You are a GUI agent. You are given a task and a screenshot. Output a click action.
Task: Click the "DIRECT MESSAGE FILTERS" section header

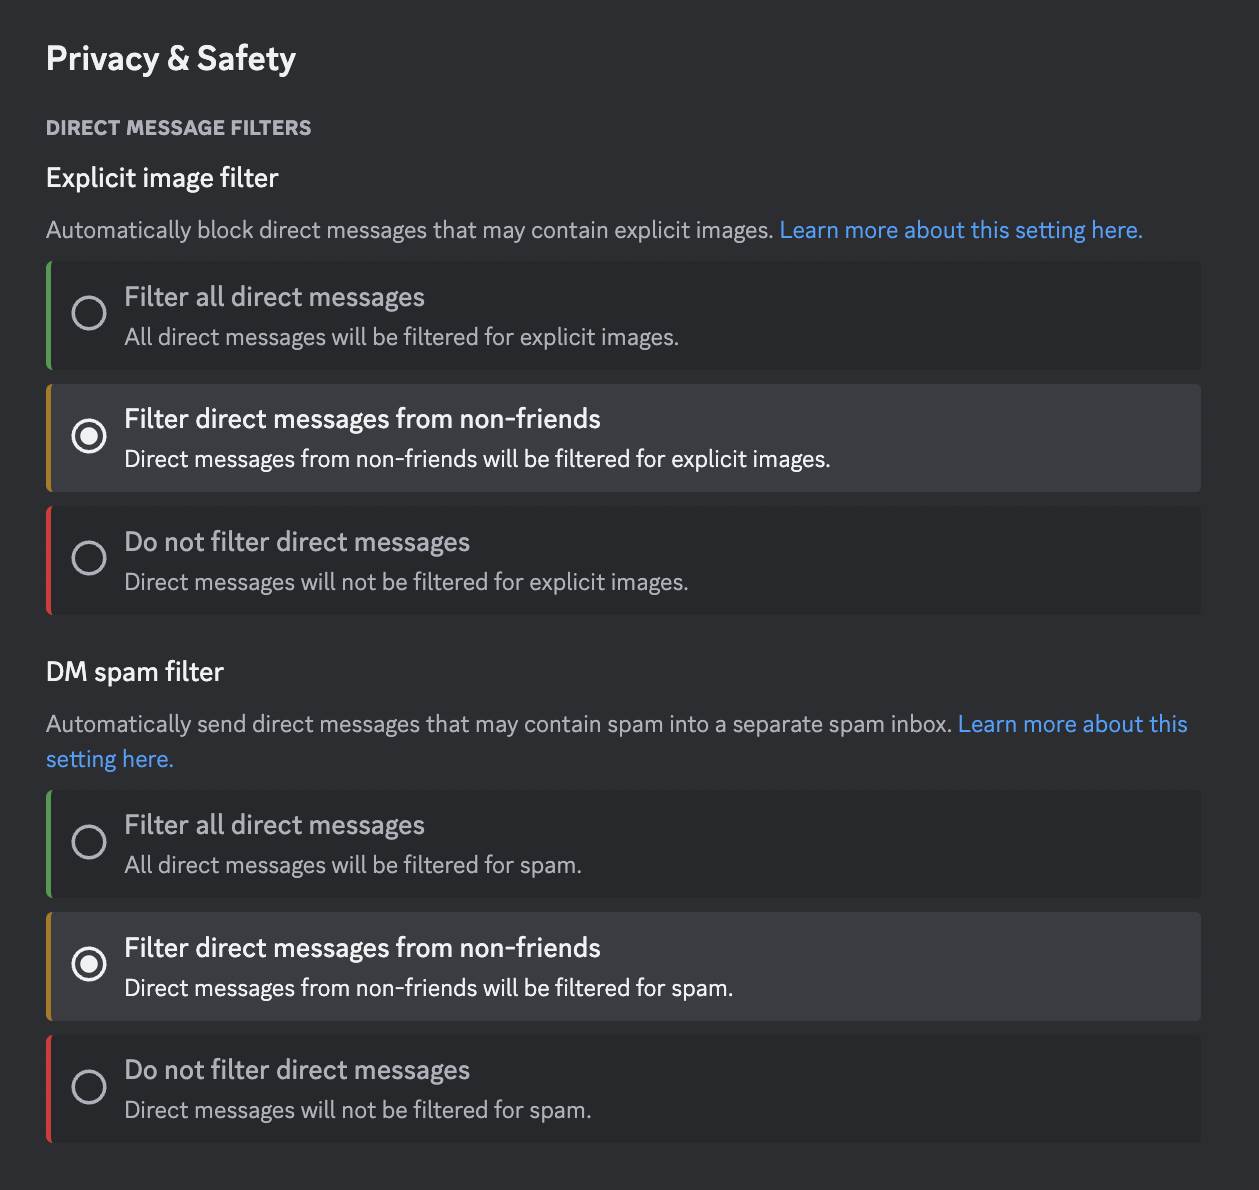(178, 127)
